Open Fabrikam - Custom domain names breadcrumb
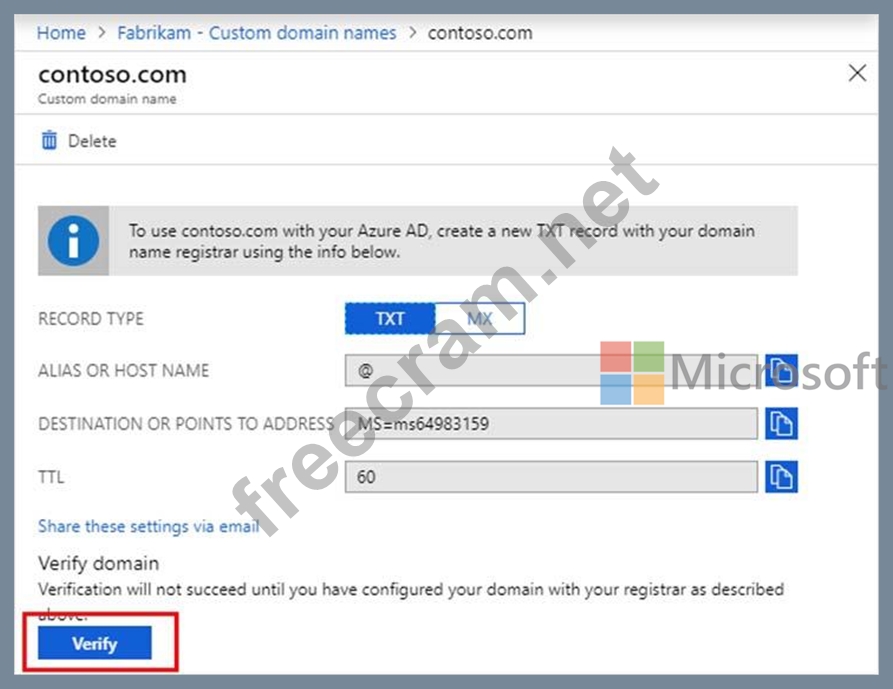 click(257, 33)
